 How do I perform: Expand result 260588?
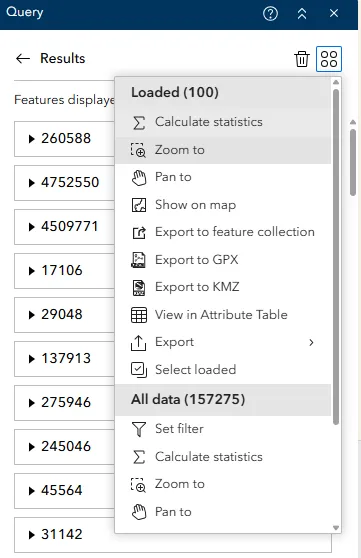(31, 139)
